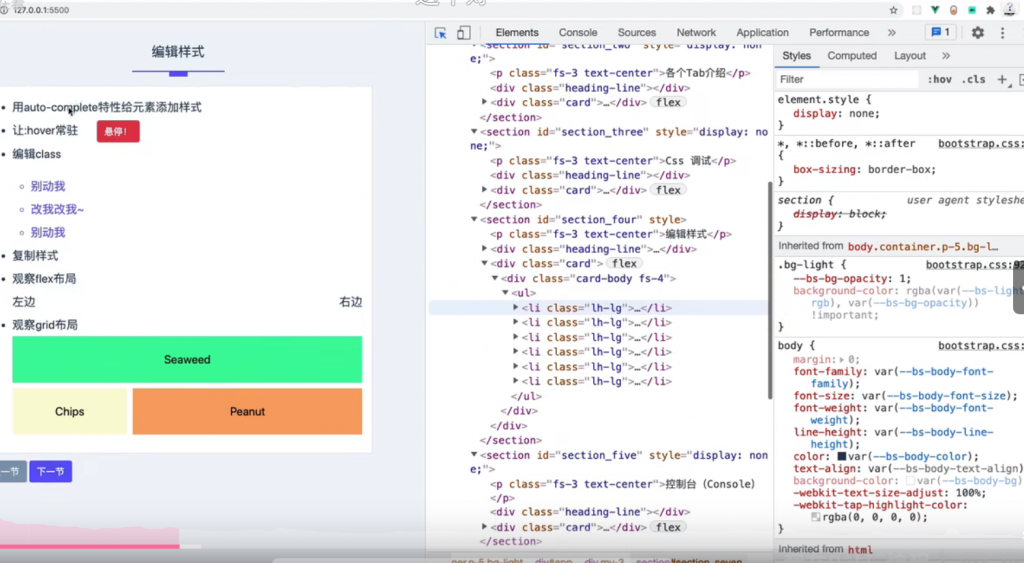
Task: Activate the inspect element picker icon
Action: (x=441, y=33)
